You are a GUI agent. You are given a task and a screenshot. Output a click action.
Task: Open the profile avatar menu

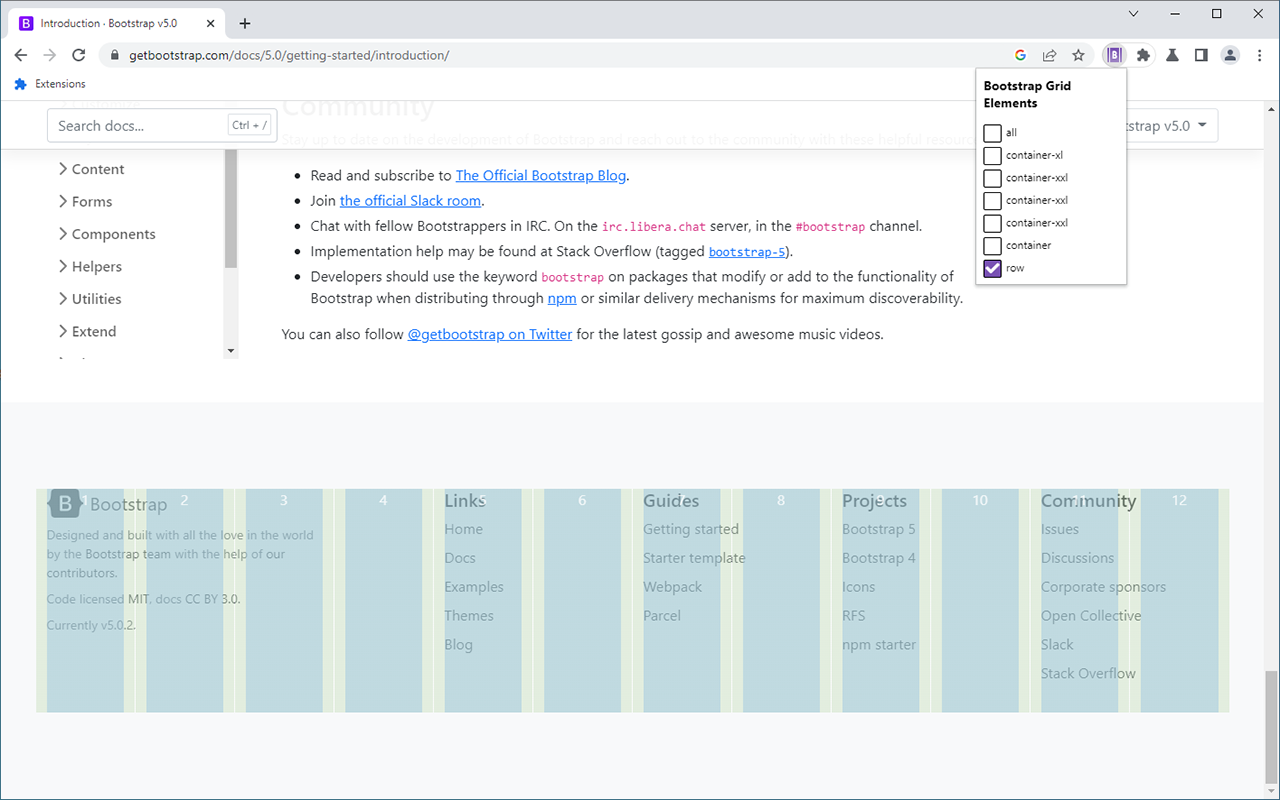pos(1230,55)
